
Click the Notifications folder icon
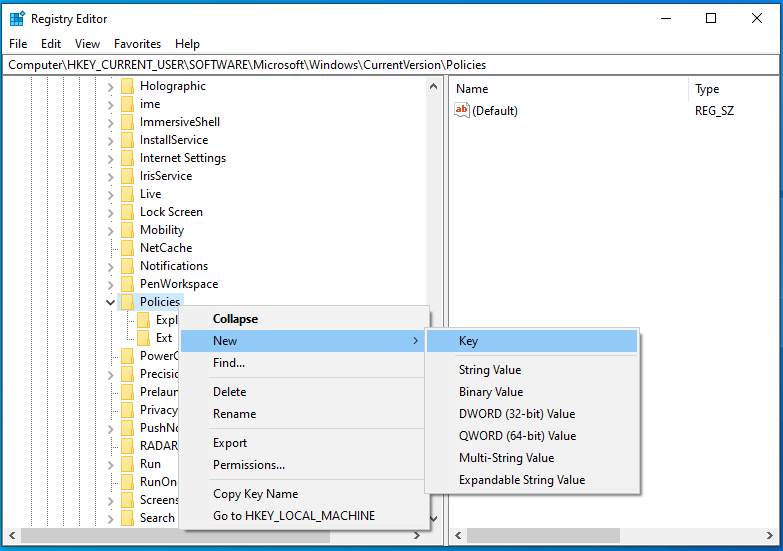click(127, 266)
